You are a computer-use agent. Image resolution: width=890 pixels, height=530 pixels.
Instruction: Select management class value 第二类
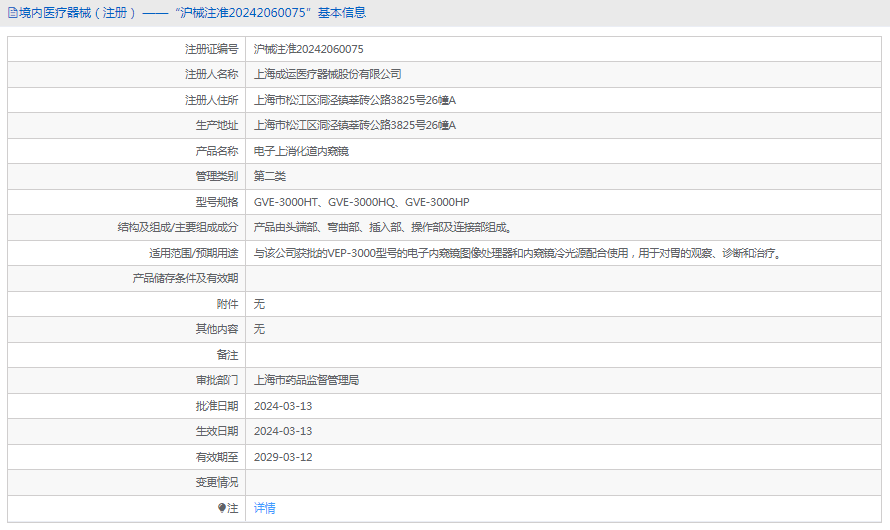coord(270,176)
